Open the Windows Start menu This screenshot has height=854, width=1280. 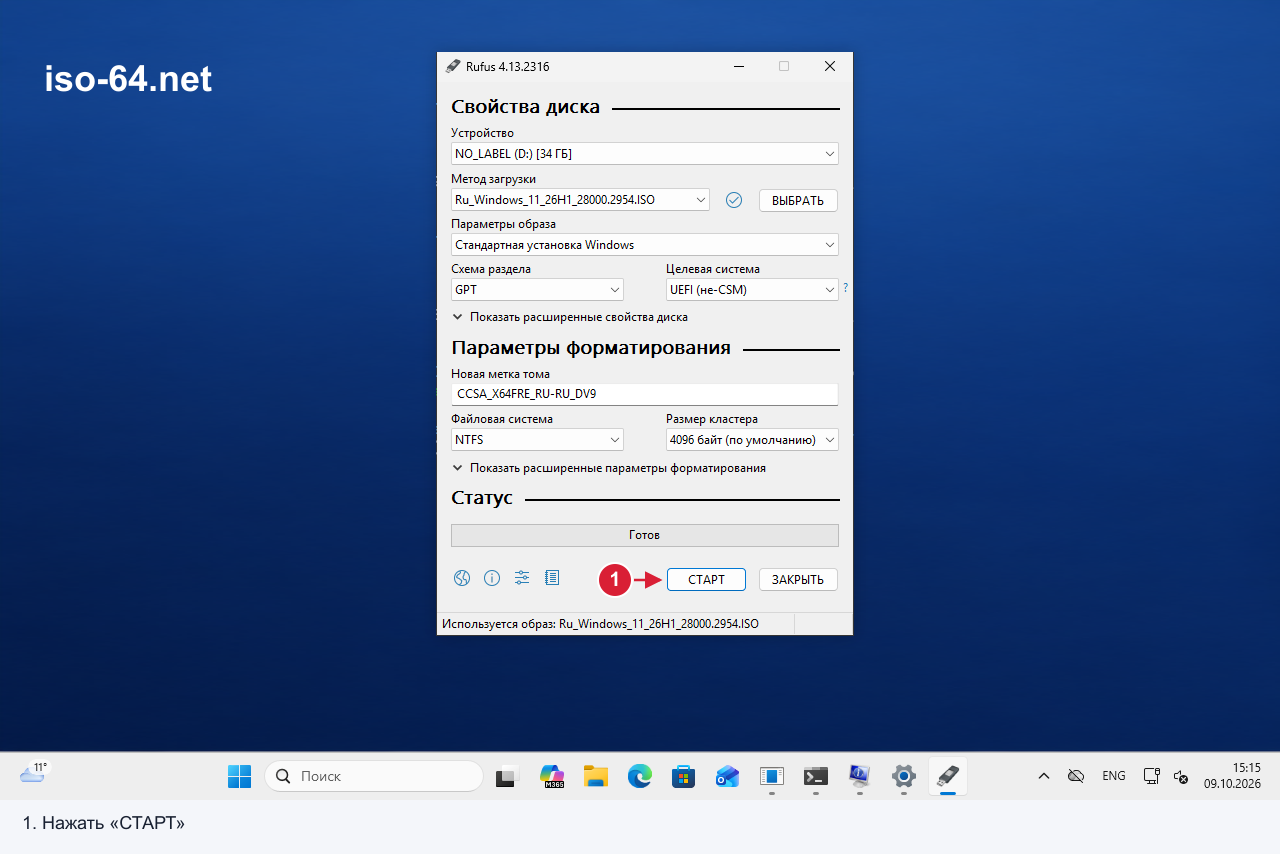[x=240, y=776]
